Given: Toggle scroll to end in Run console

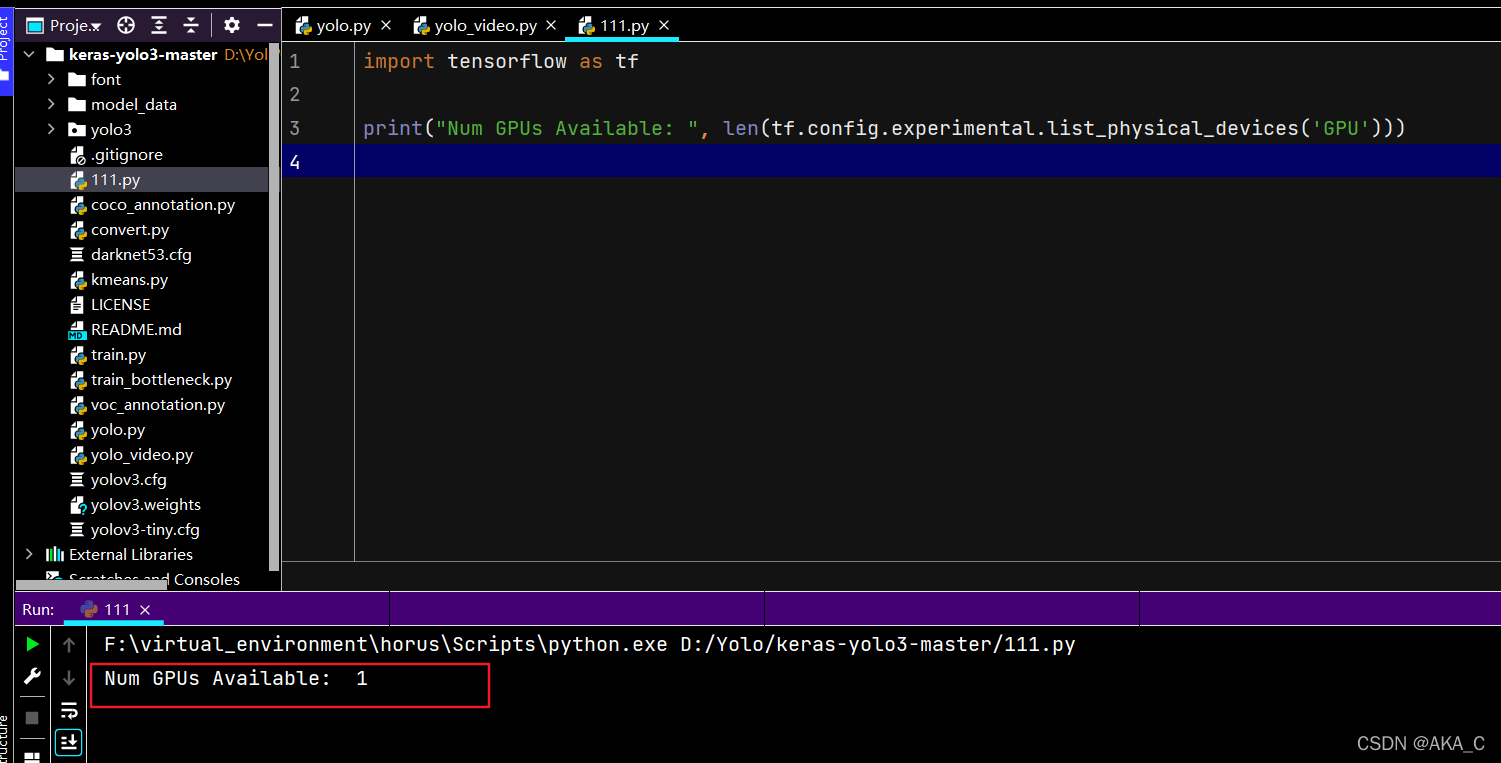Looking at the screenshot, I should coord(69,742).
